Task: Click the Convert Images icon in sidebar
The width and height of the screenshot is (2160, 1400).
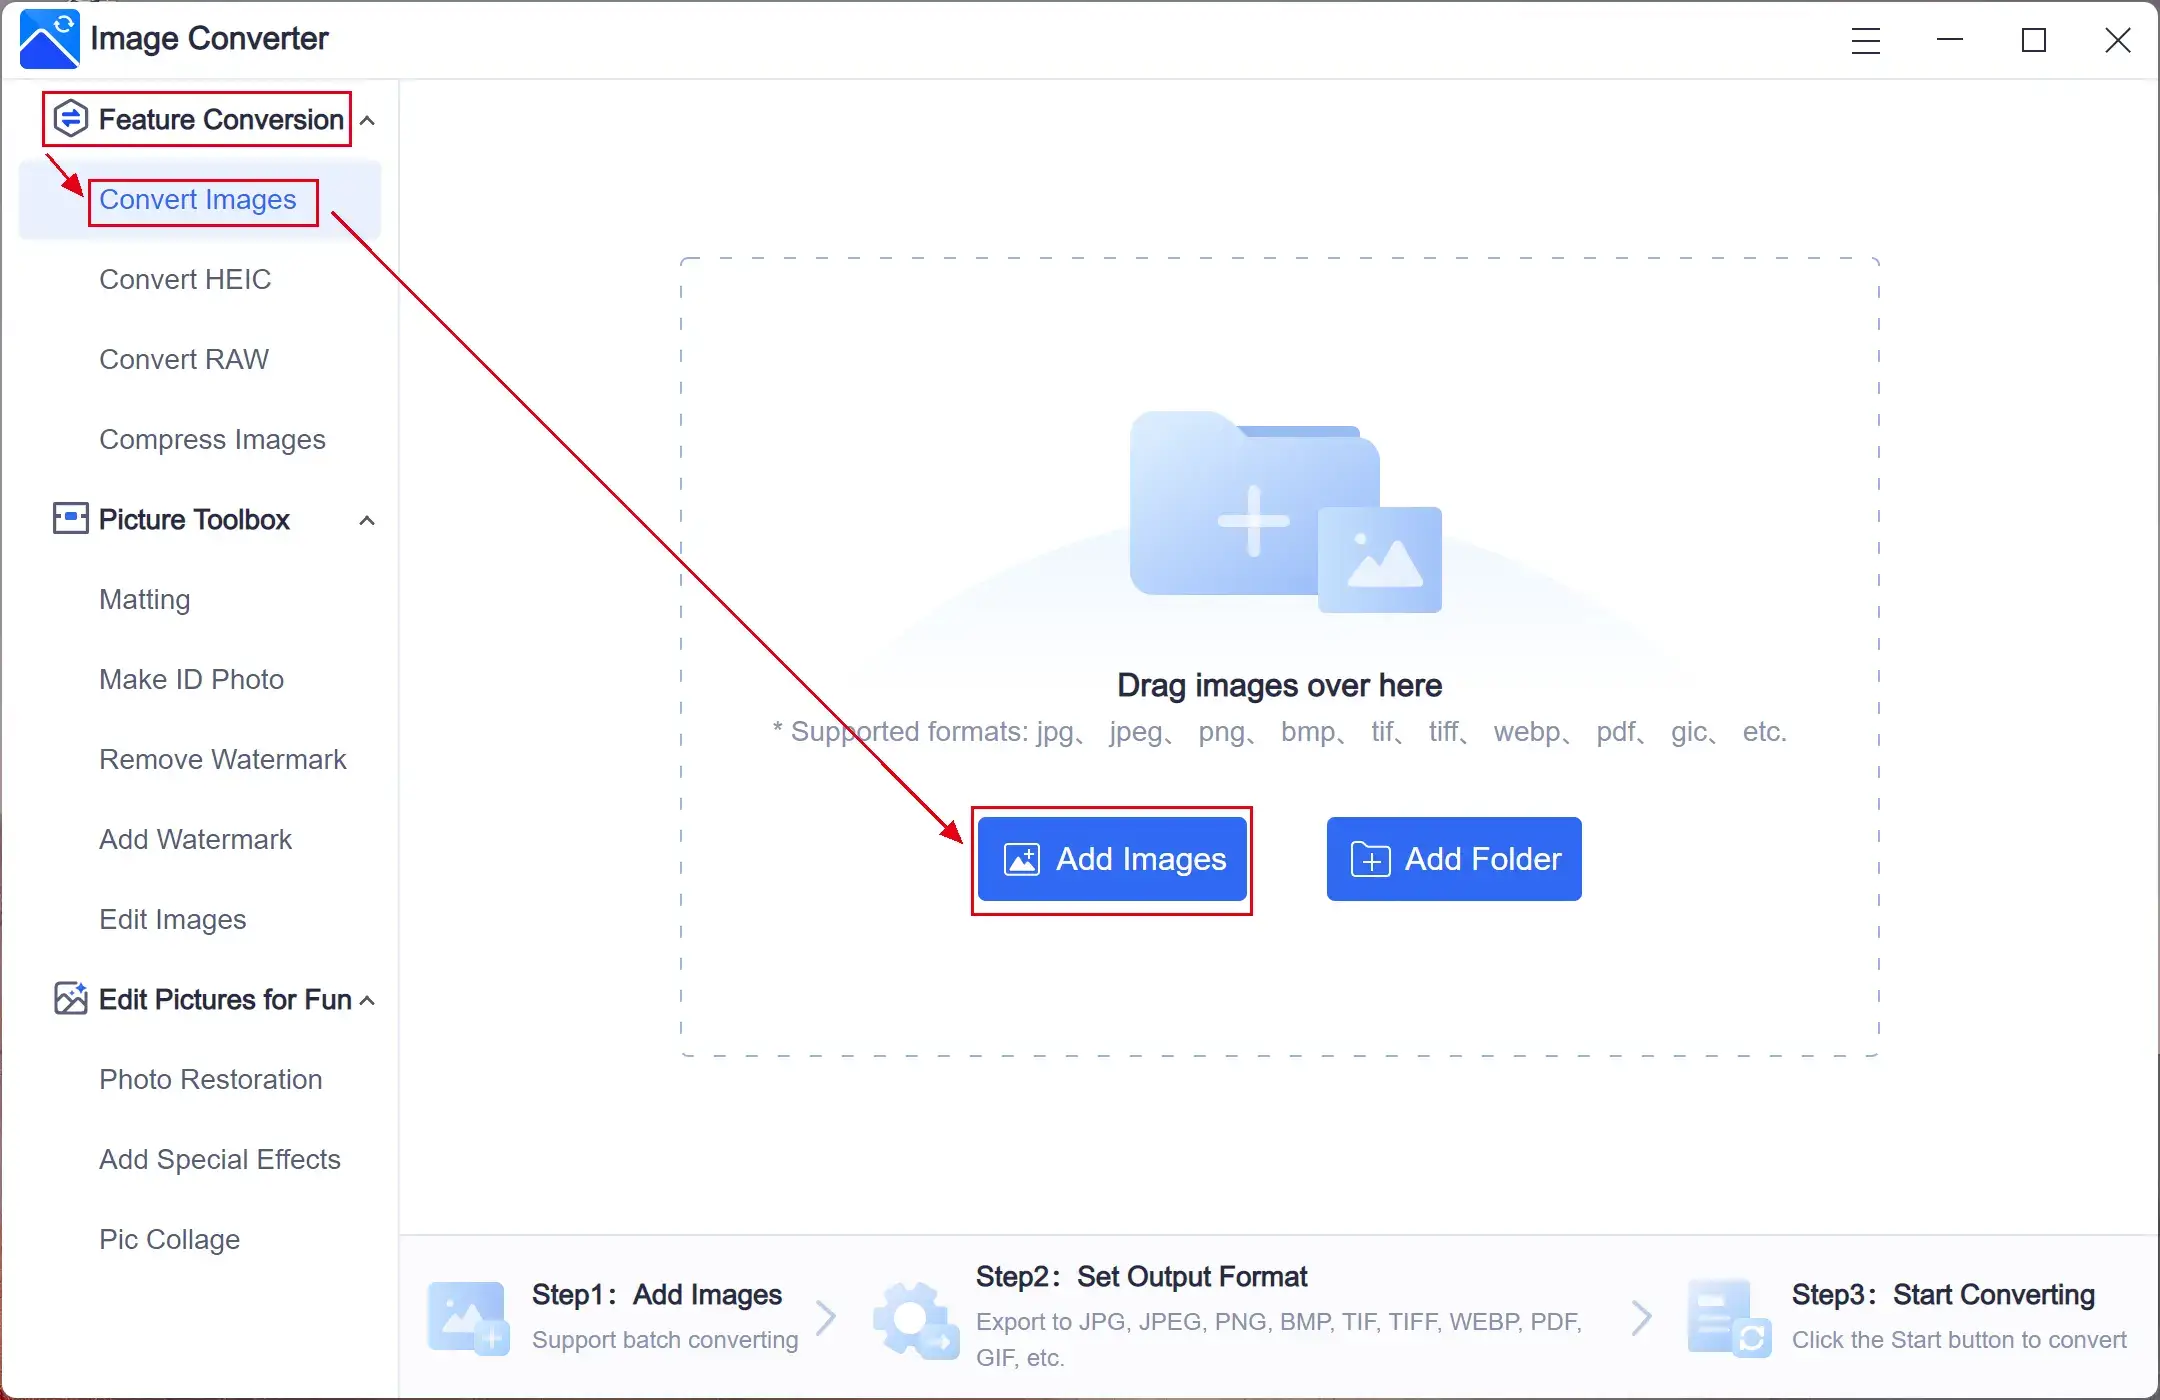Action: point(198,198)
